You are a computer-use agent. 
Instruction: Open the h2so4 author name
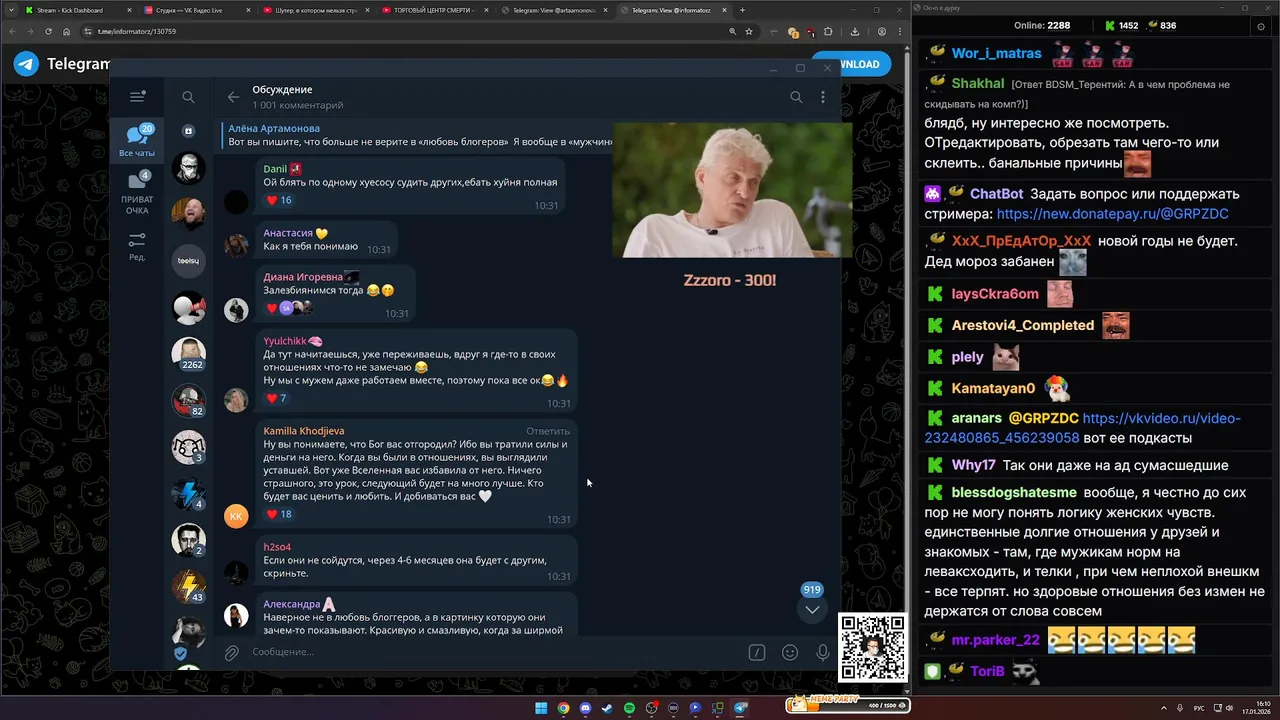coord(277,547)
